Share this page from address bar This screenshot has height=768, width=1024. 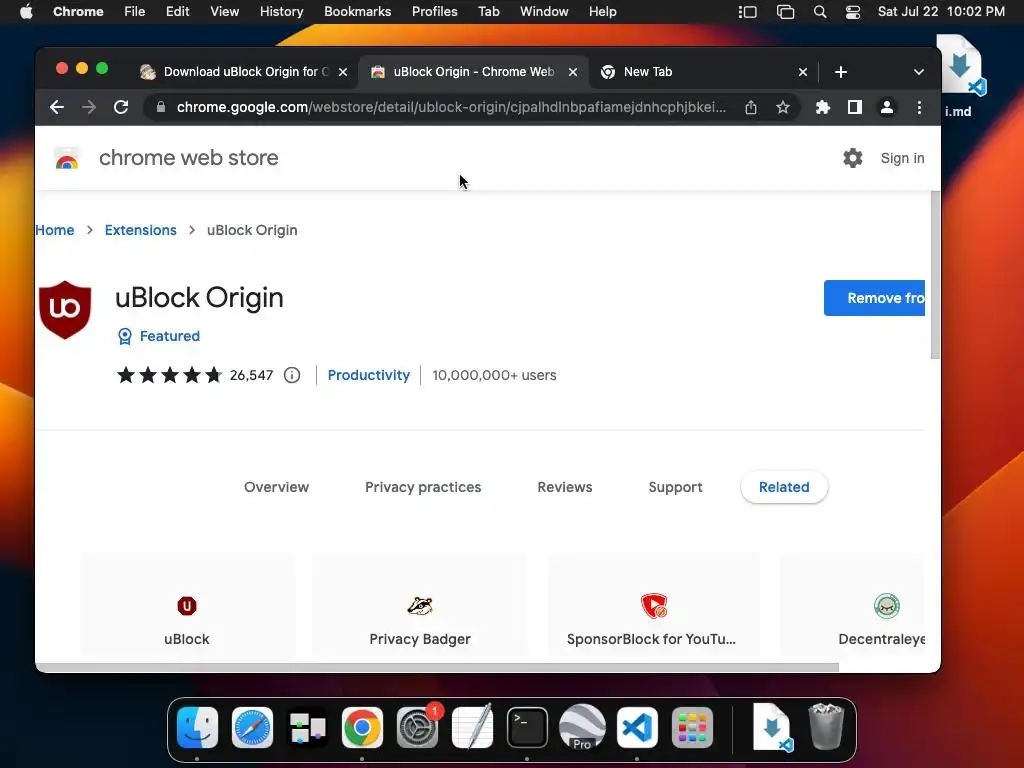point(751,107)
